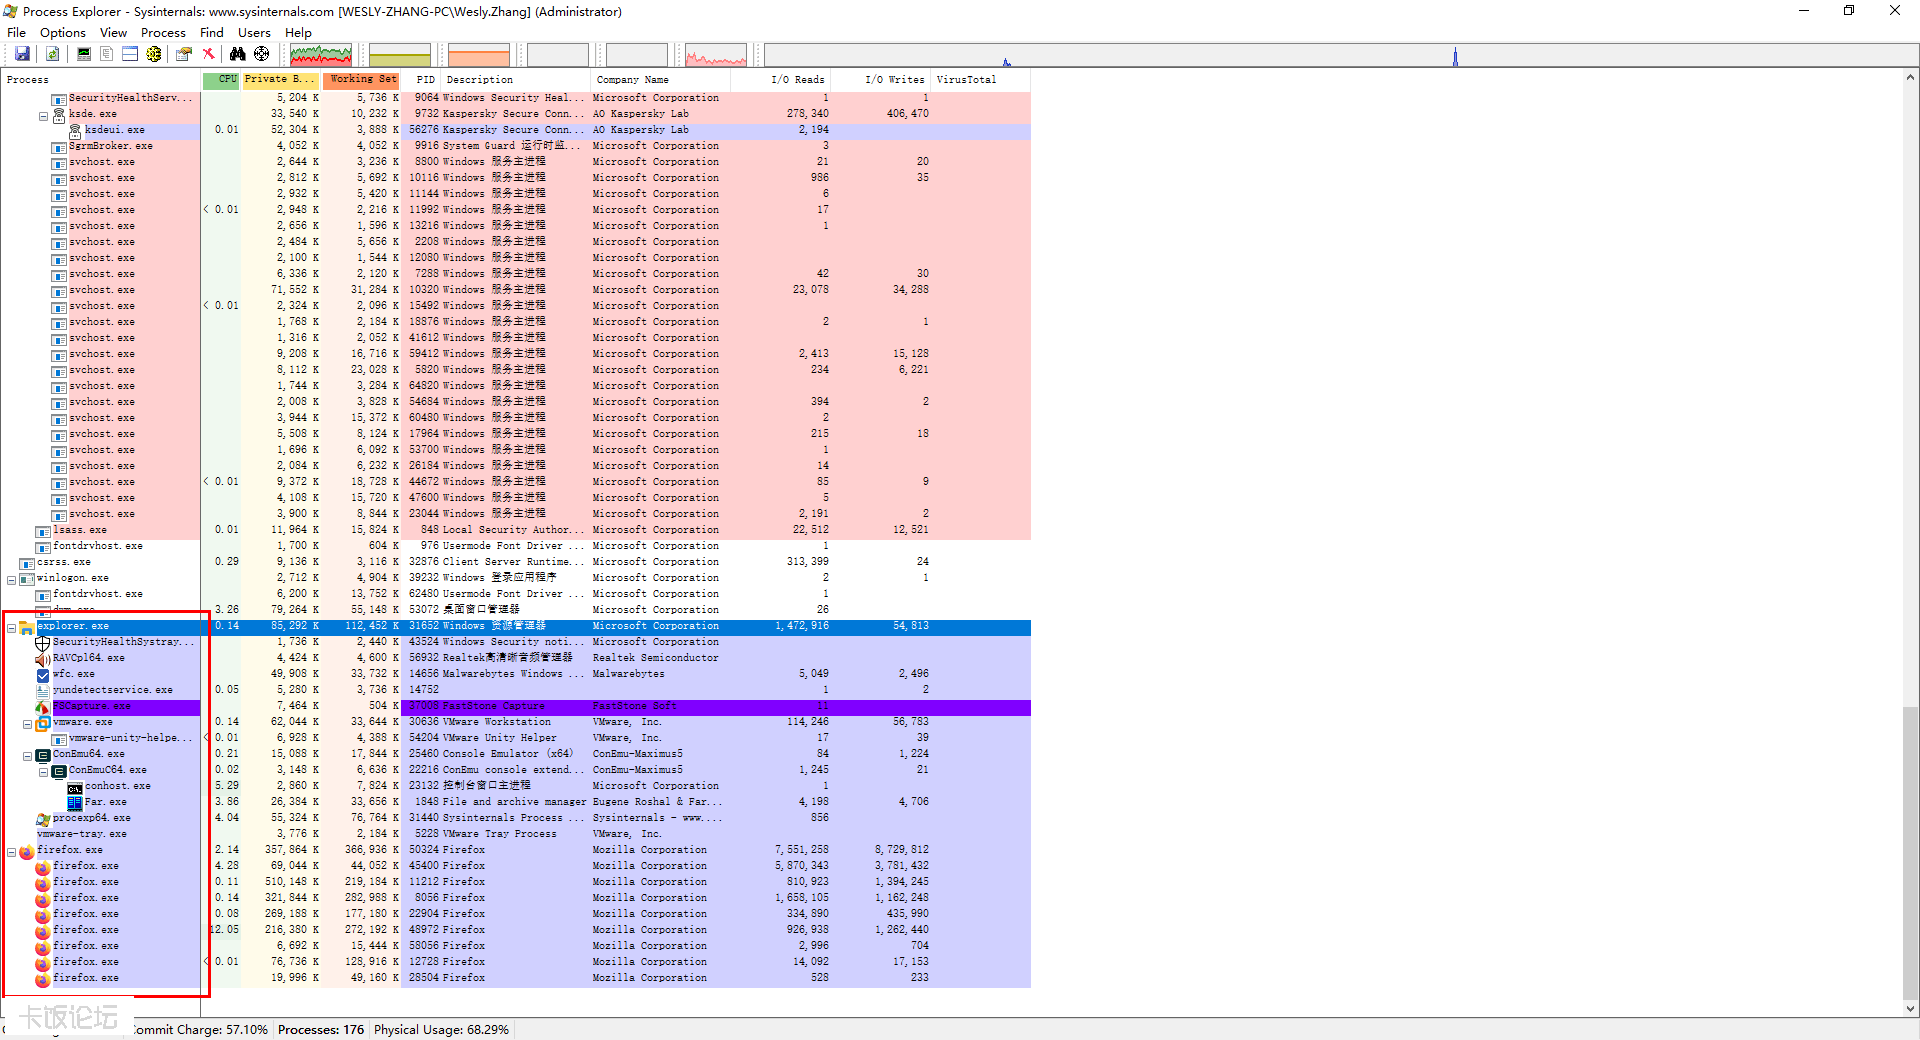Screen dimensions: 1920x1040
Task: Click the conhost.exe console icon
Action: click(75, 787)
